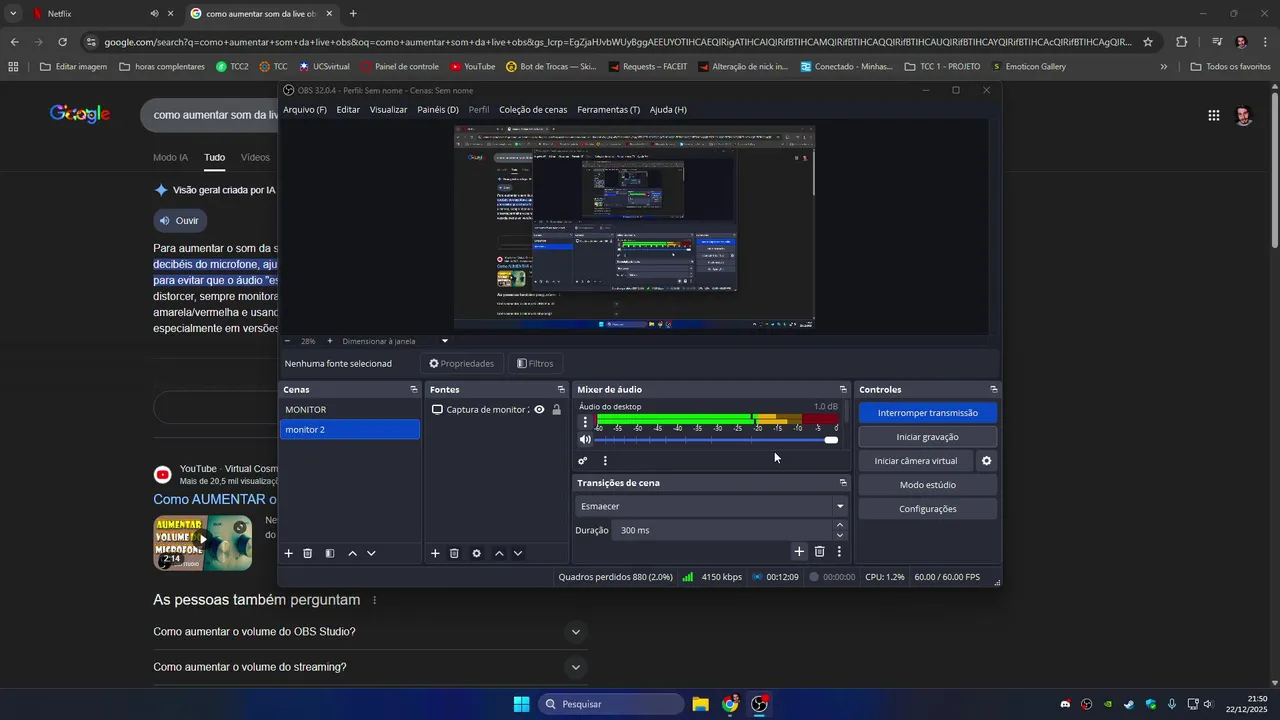Open OBS Studio from the taskbar
Viewport: 1280px width, 720px height.
(759, 704)
